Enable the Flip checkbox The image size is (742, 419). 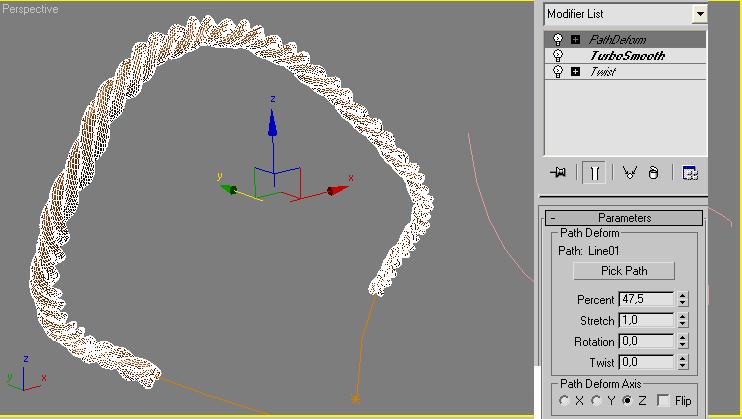pyautogui.click(x=663, y=401)
